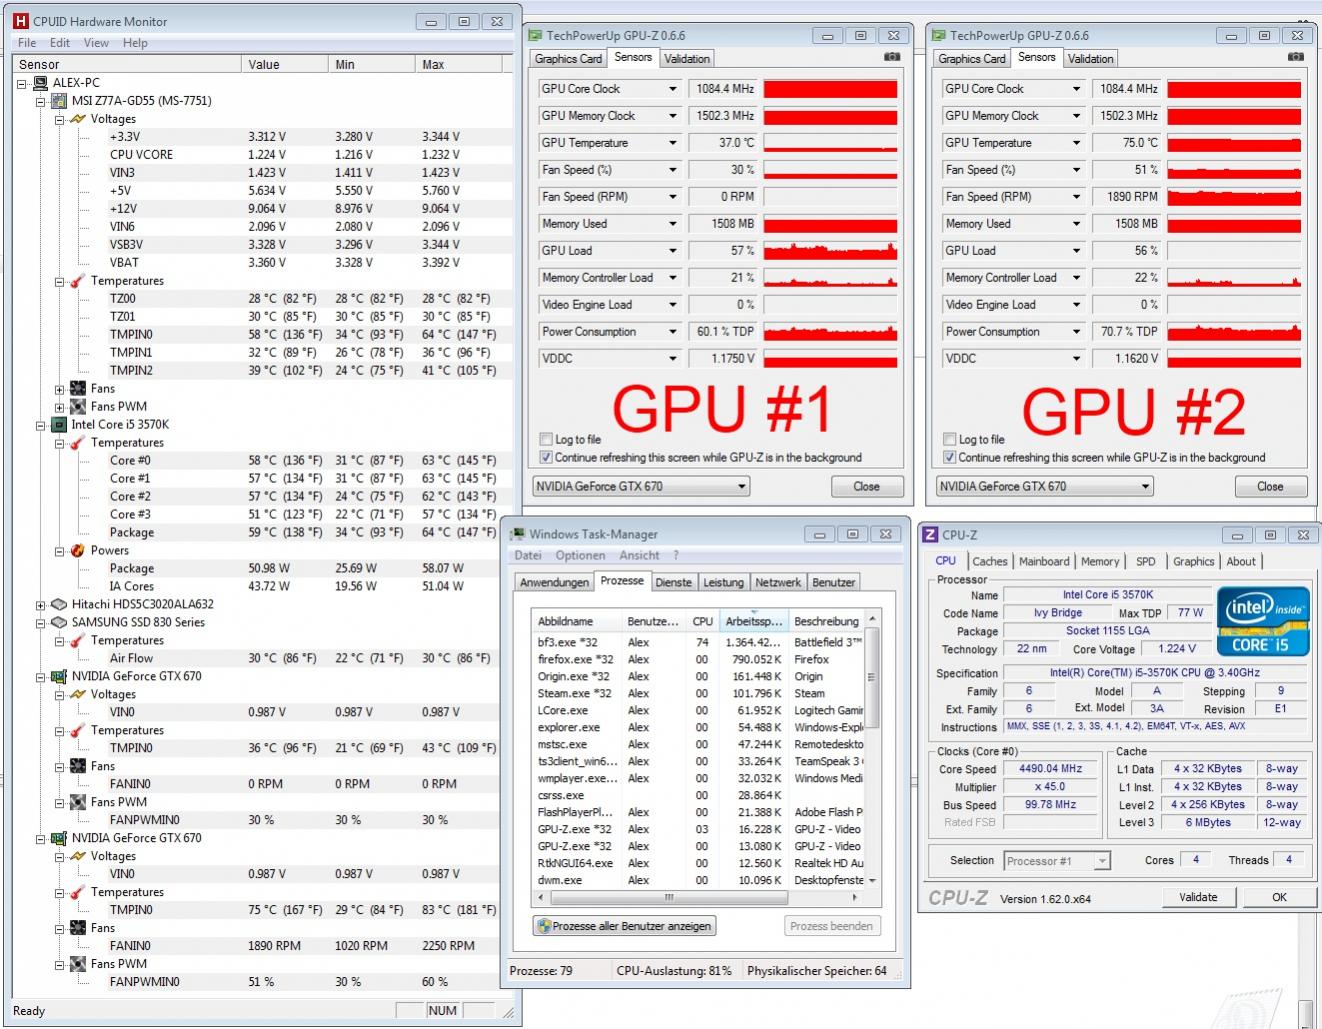Open the GPU Temperature dropdown in GPU #2
This screenshot has width=1322, height=1029.
tap(1077, 143)
